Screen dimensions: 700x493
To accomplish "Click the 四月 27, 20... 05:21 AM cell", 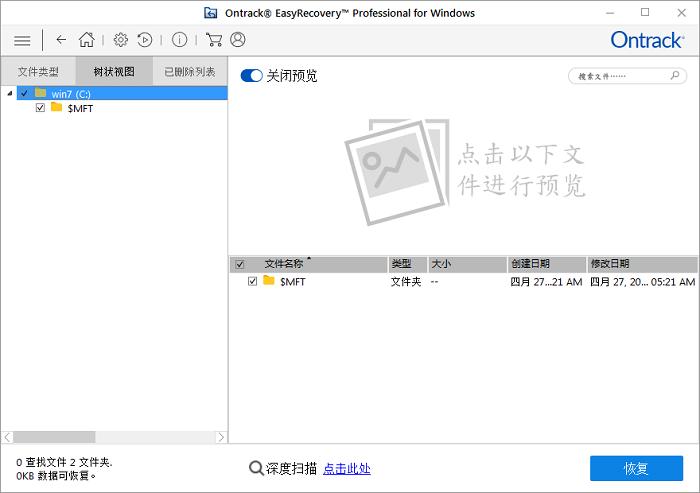I will 642,282.
